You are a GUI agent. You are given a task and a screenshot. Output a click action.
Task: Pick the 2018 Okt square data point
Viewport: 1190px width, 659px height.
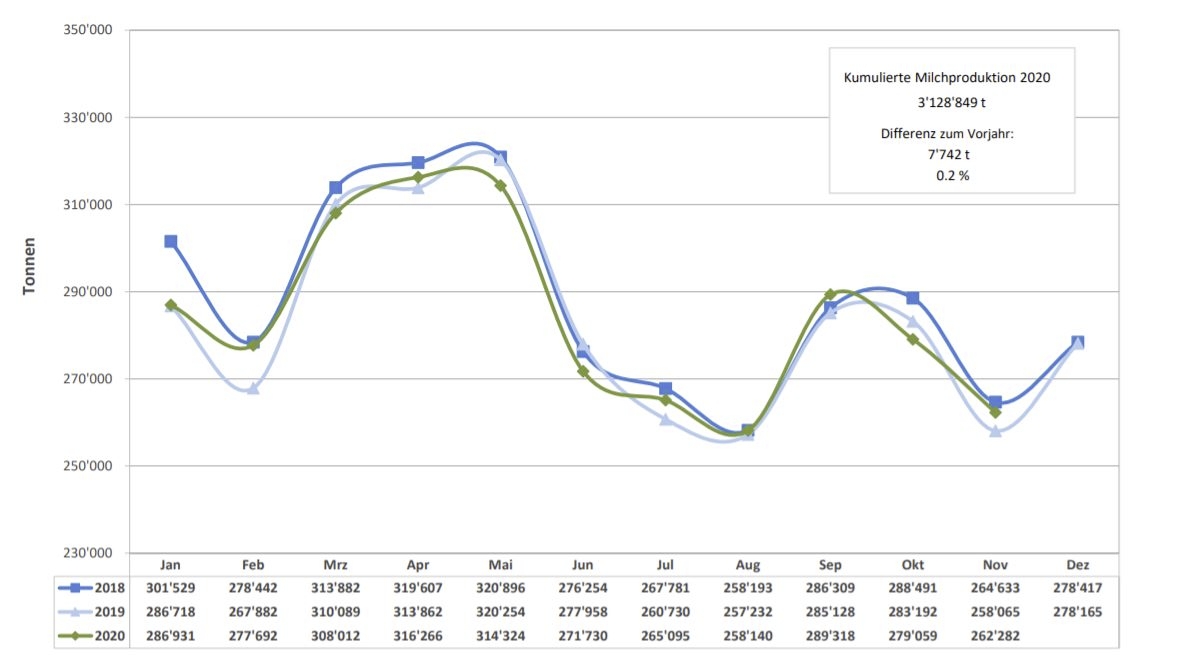(912, 298)
